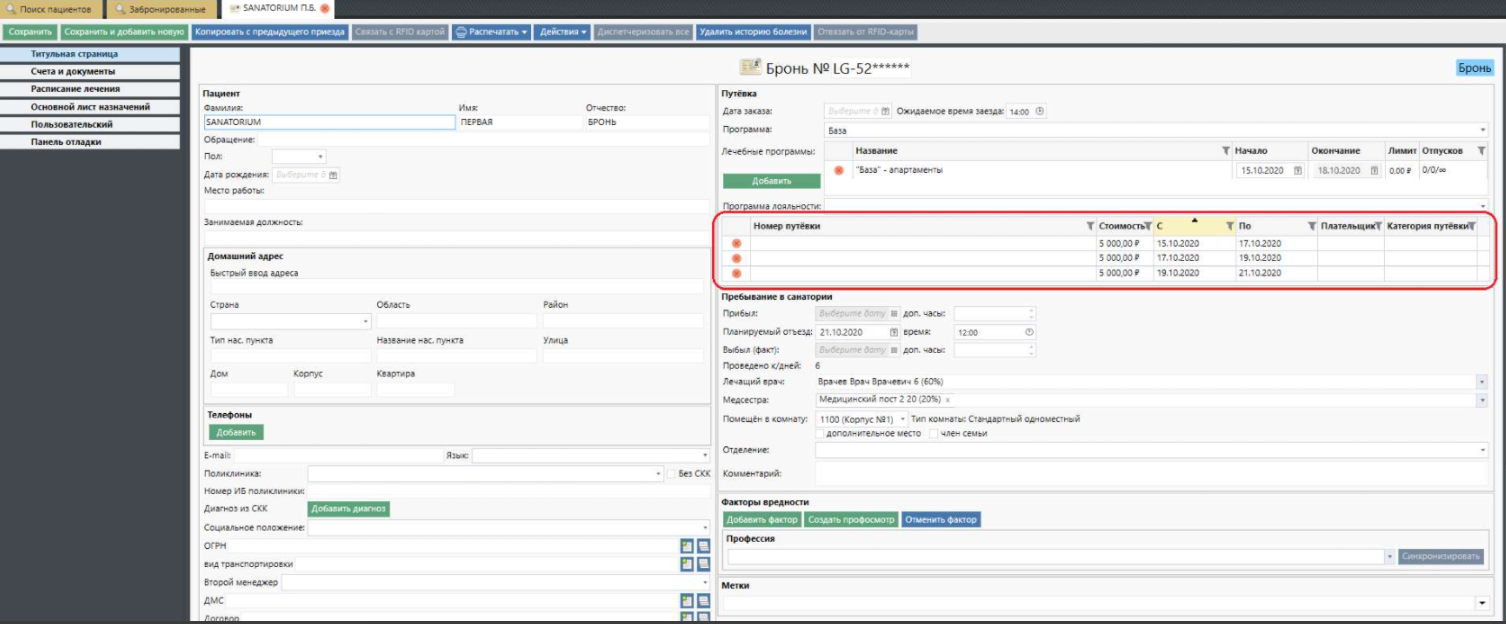Click first icon button in ОГРН row
This screenshot has width=1506, height=624.
click(687, 546)
